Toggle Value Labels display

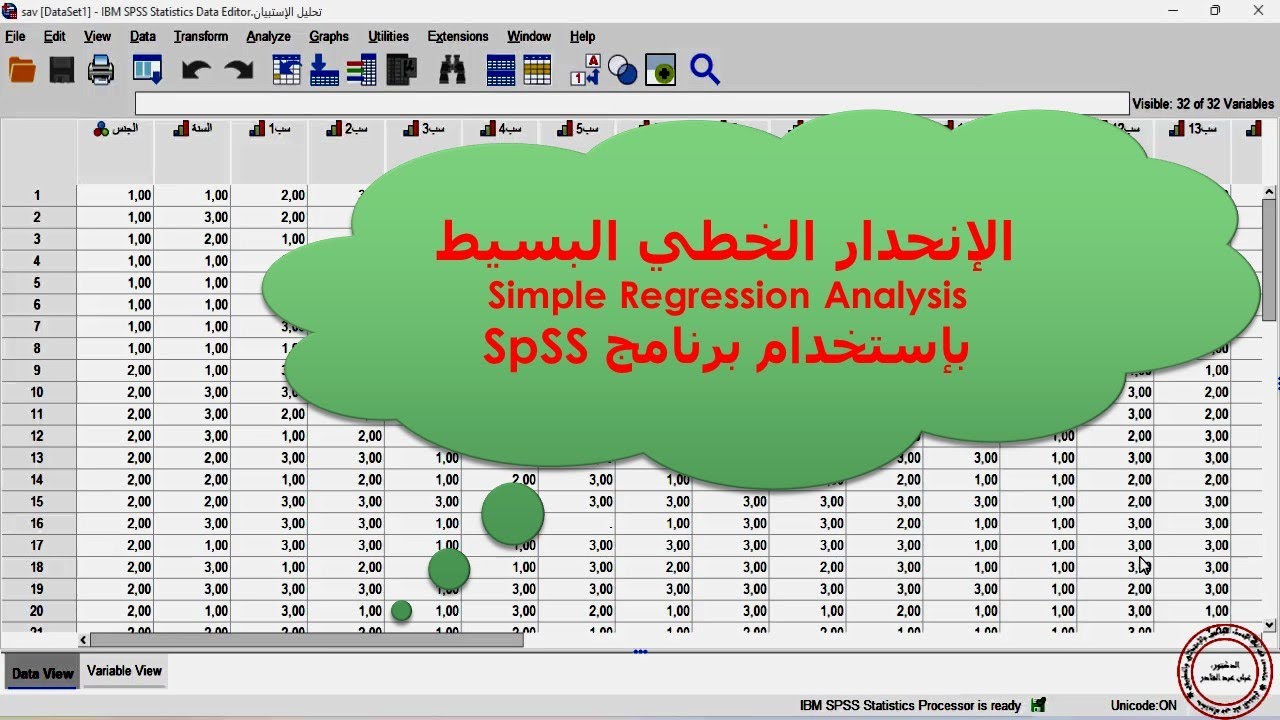point(585,70)
